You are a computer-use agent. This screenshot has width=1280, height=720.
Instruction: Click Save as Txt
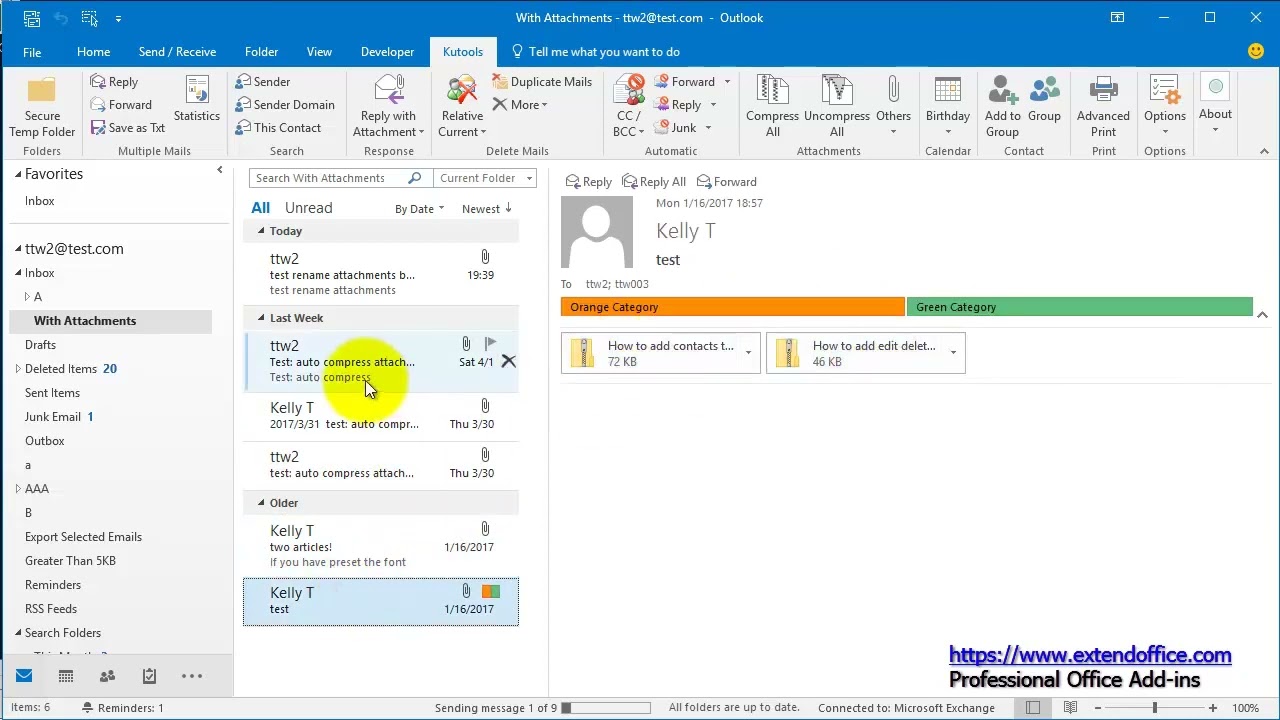pyautogui.click(x=128, y=128)
